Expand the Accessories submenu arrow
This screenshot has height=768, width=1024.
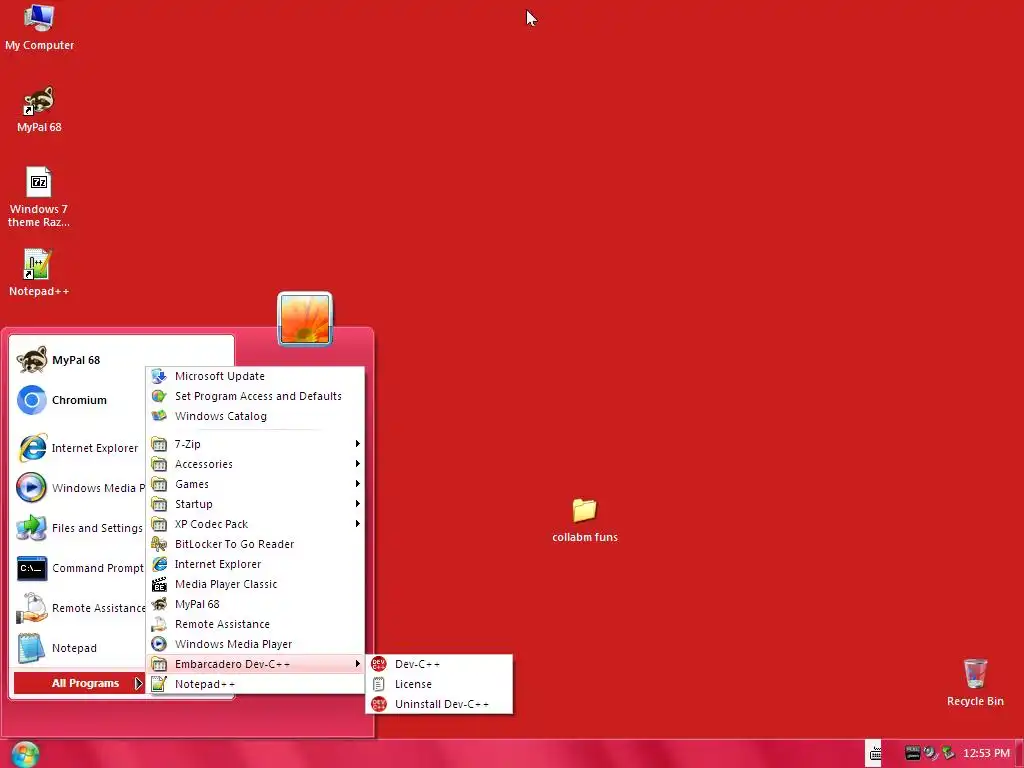pos(357,464)
